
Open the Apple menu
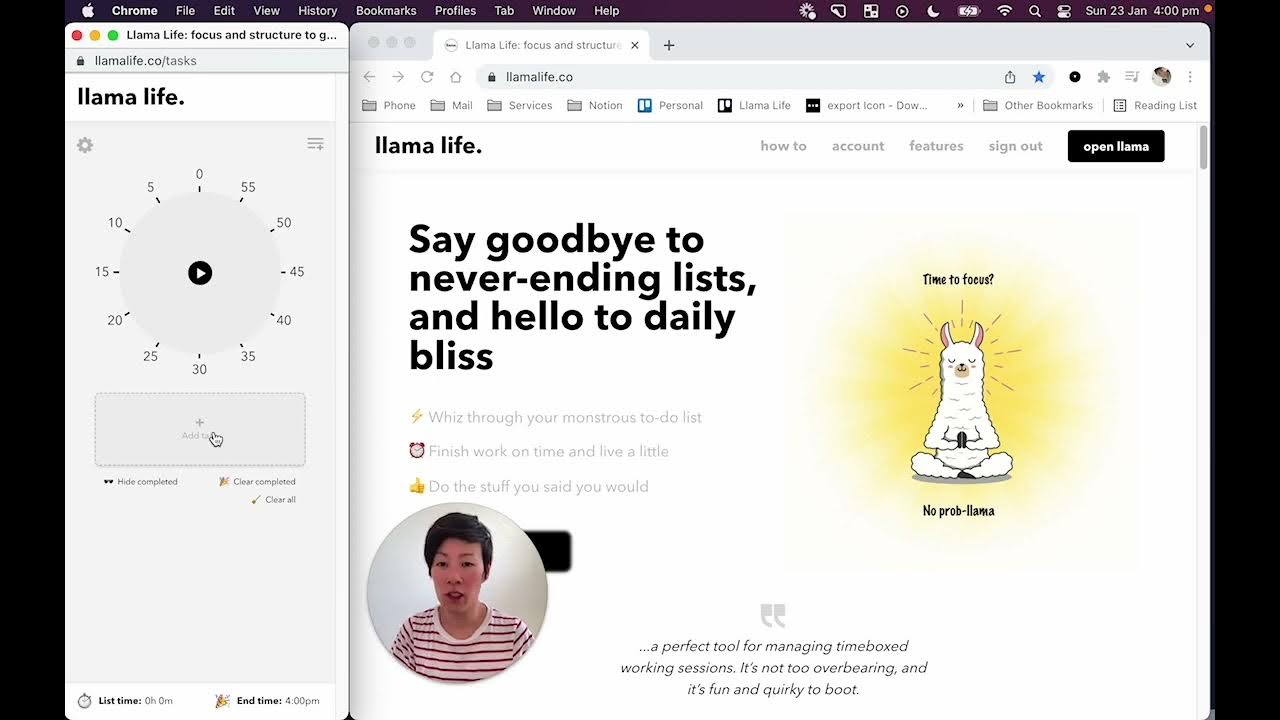(x=87, y=10)
